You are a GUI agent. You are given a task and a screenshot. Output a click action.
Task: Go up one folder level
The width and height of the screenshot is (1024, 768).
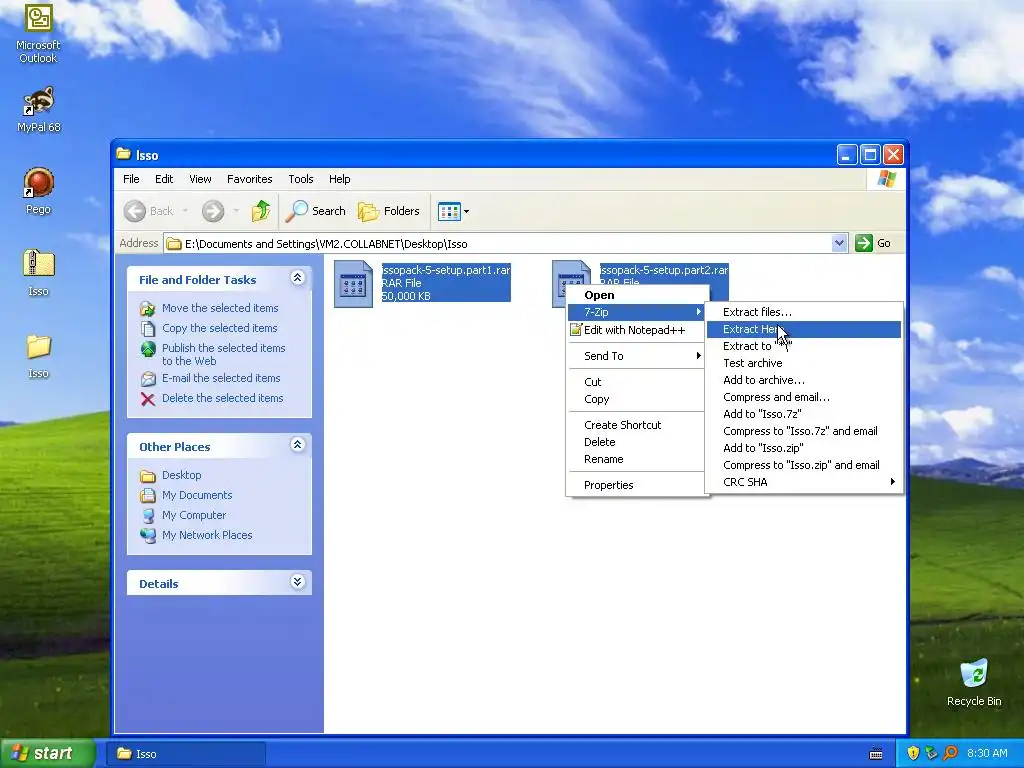pyautogui.click(x=261, y=211)
